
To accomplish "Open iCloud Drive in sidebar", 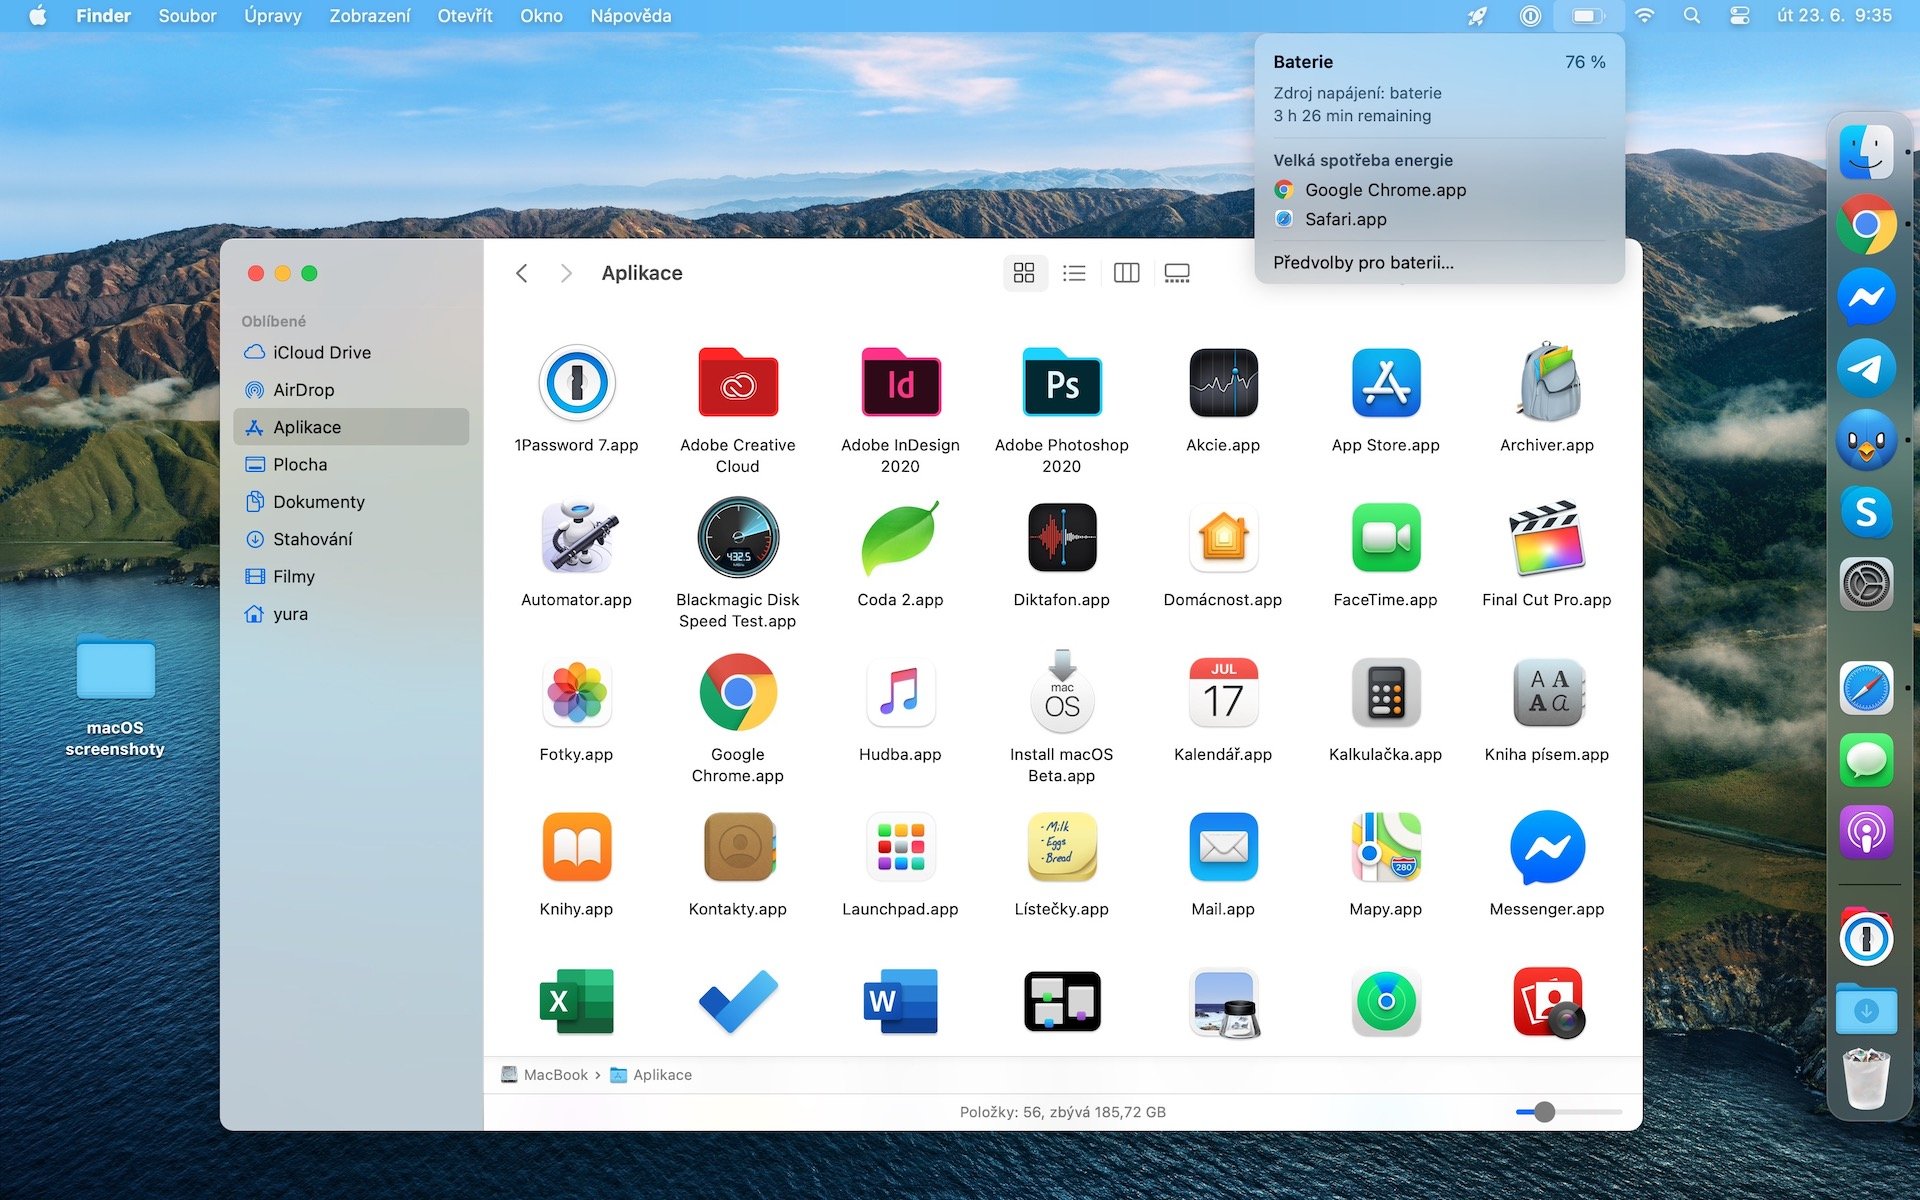I will (x=351, y=352).
